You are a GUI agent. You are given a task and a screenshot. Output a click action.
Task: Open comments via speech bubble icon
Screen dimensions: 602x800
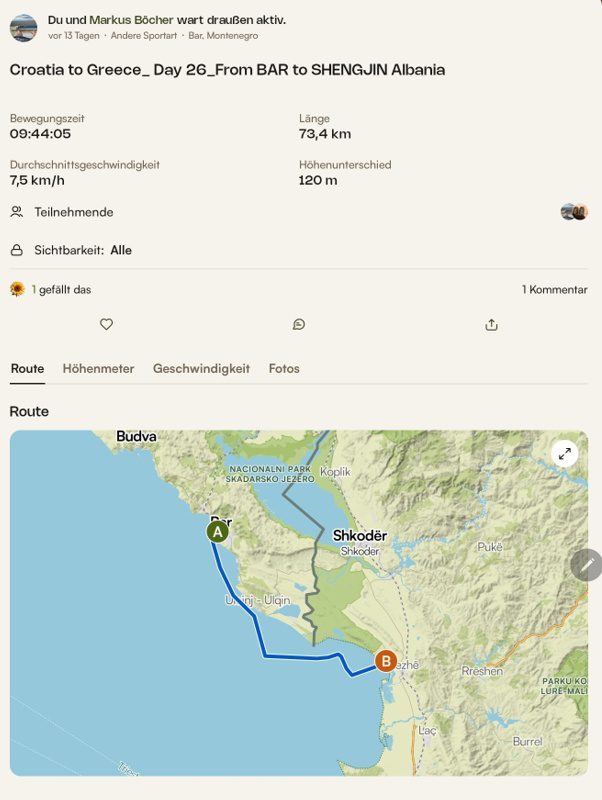tap(299, 324)
